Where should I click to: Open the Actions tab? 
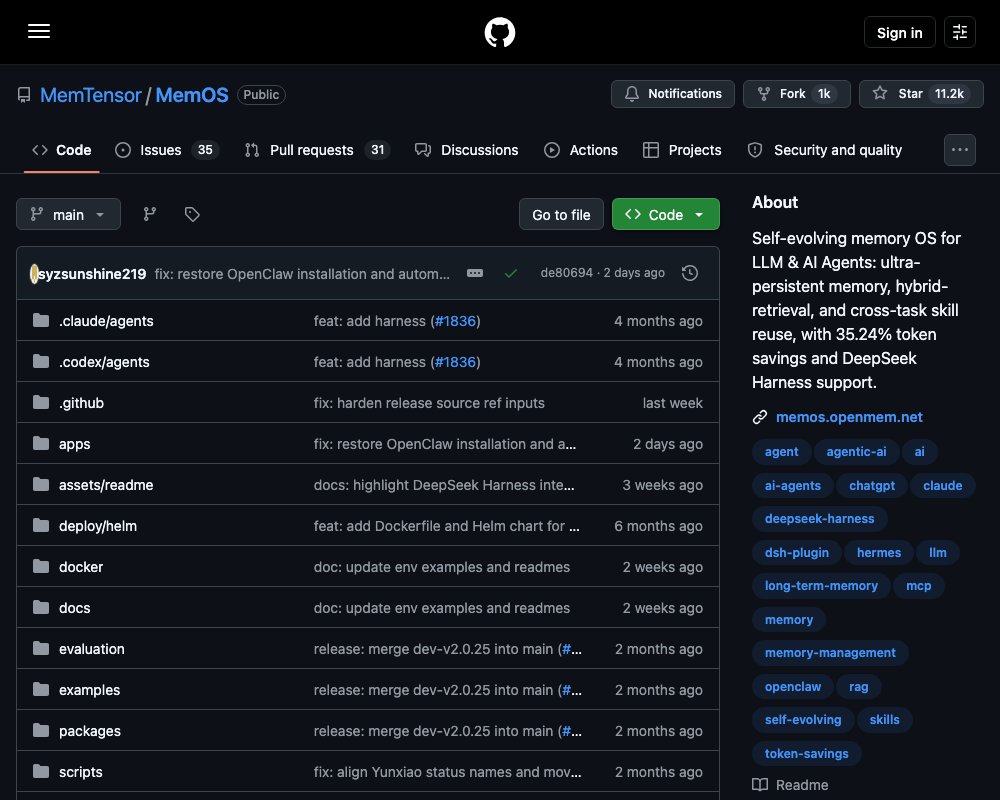[x=580, y=150]
